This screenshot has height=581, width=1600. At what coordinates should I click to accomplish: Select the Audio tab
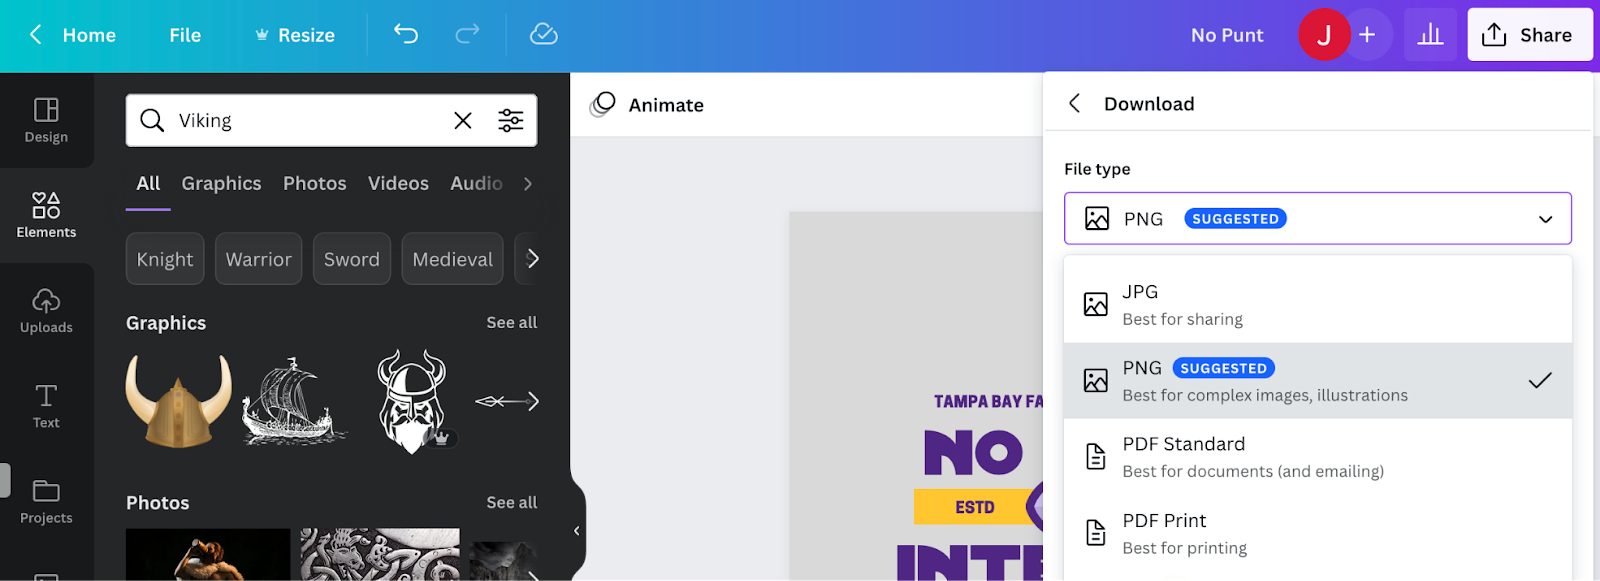click(476, 183)
